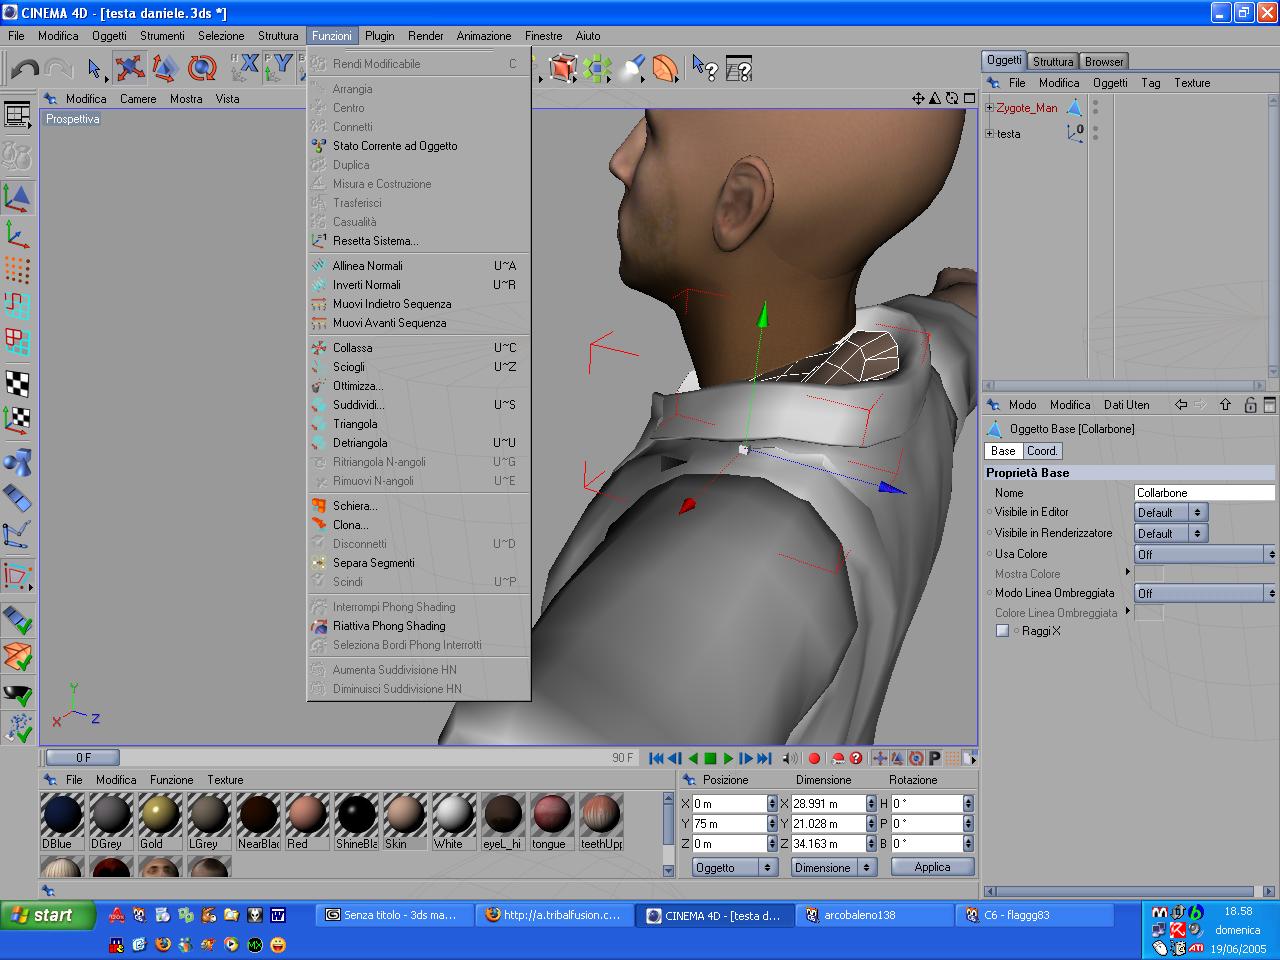Toggle visibility dots for Zygote_Man object
The width and height of the screenshot is (1280, 960).
click(x=1095, y=107)
